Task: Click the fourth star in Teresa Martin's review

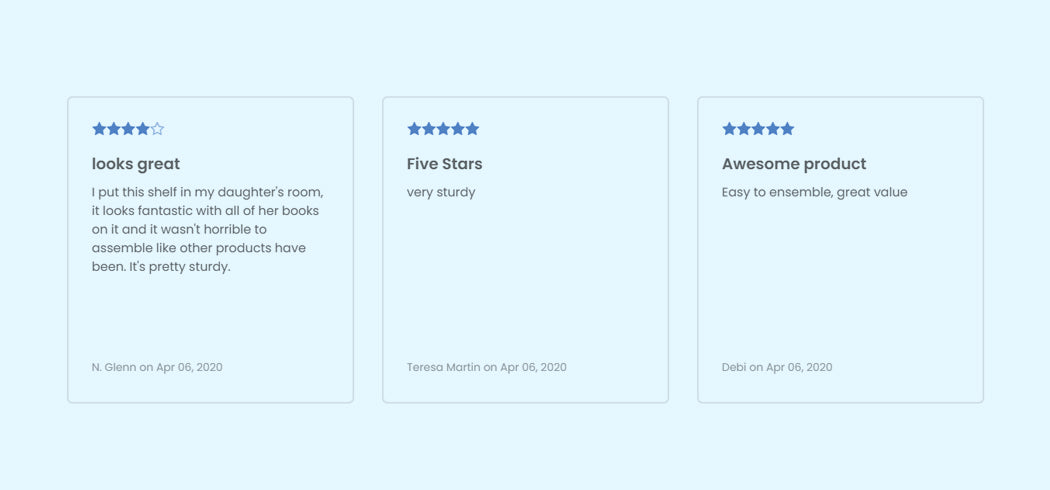Action: tap(458, 129)
